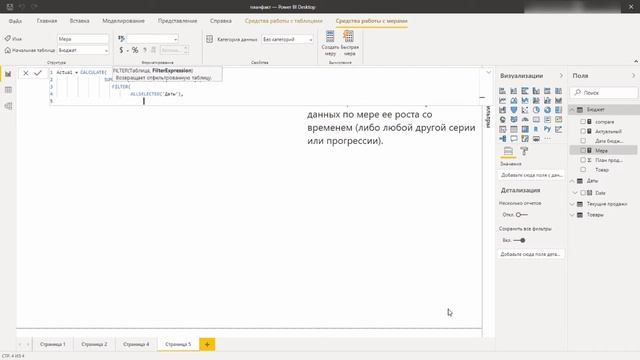Screen dimensions: 640x360
Task: Switch to Model view in left sidebar
Action: [x=8, y=106]
